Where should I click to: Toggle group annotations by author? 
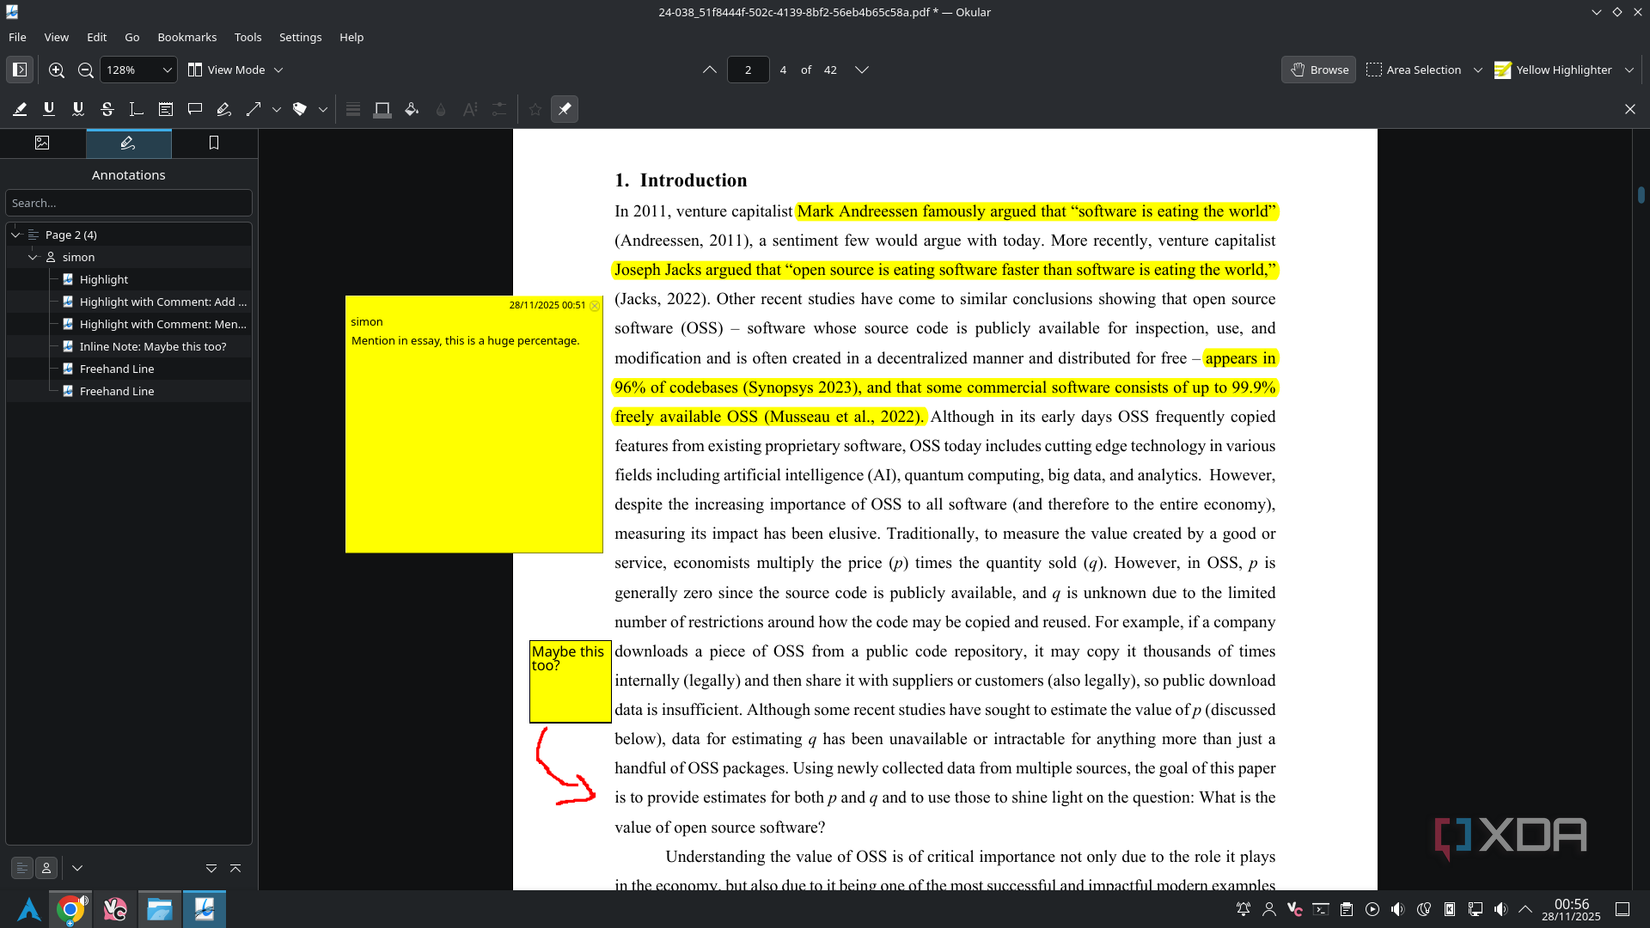(x=46, y=868)
